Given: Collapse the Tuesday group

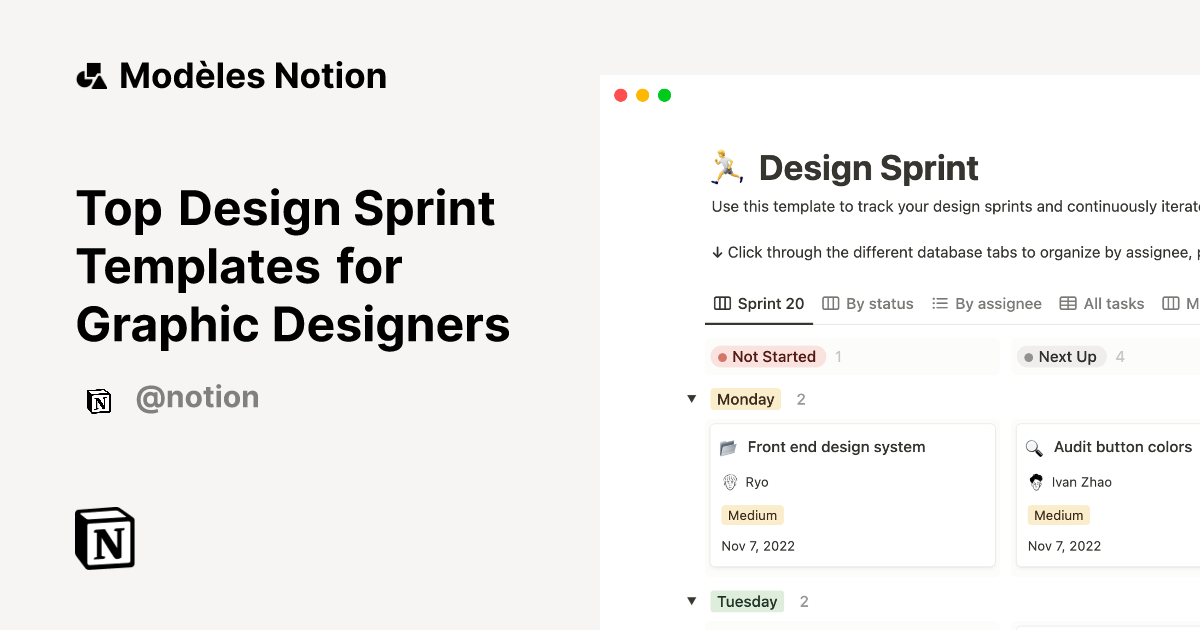Looking at the screenshot, I should point(692,601).
